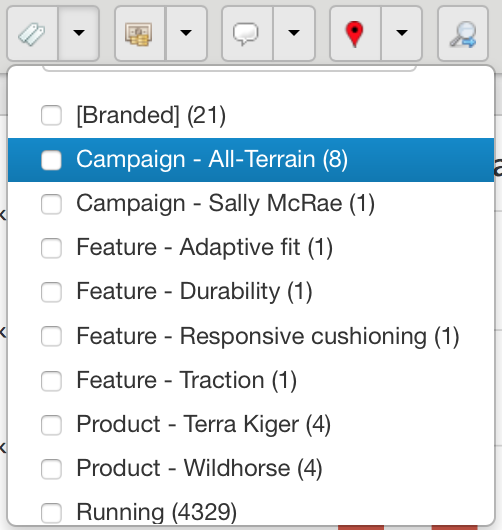Open the comment bubble dropdown arrow
This screenshot has width=502, height=530.
pos(294,33)
